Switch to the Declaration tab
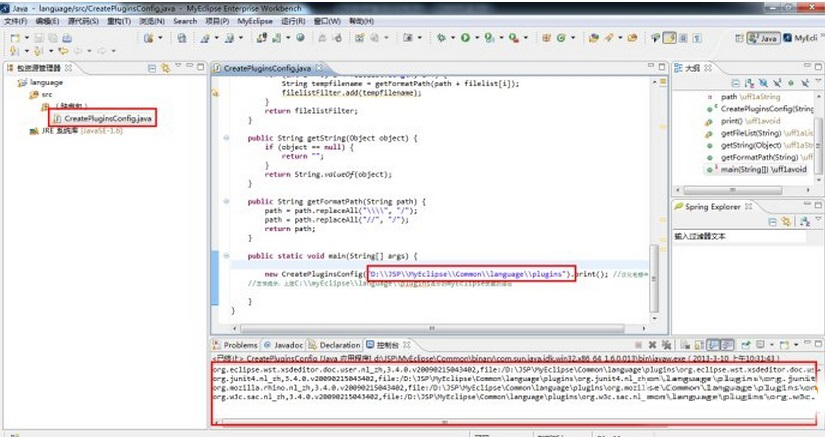The height and width of the screenshot is (437, 825). click(335, 345)
